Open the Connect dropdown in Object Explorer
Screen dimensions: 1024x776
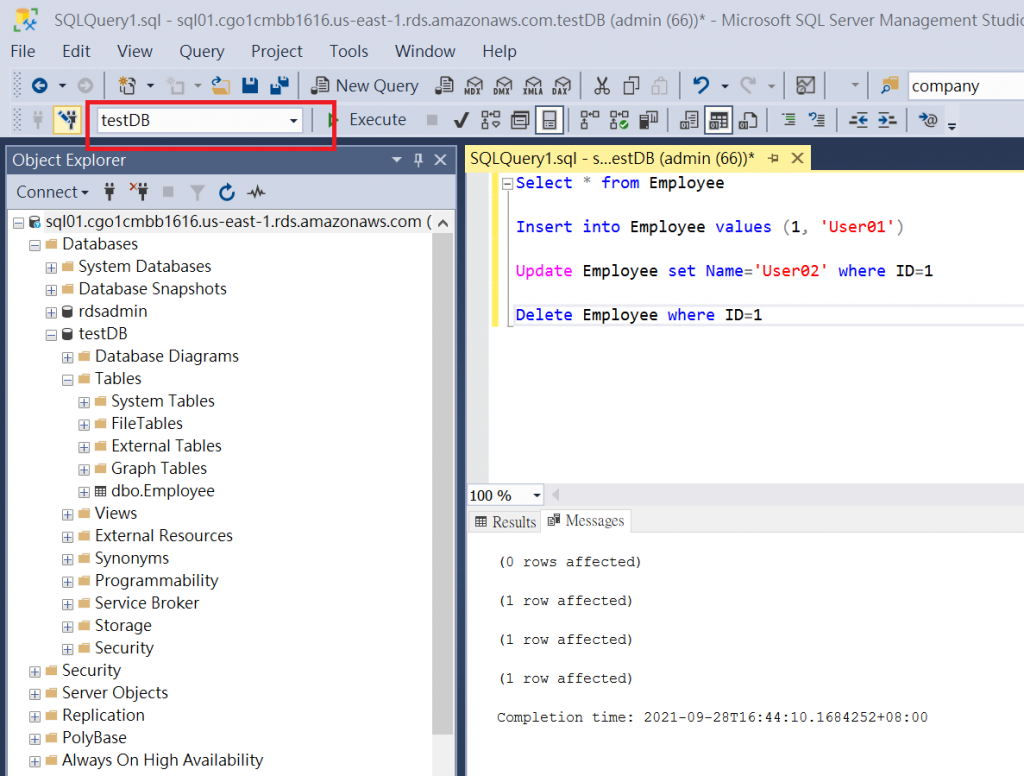pyautogui.click(x=52, y=192)
